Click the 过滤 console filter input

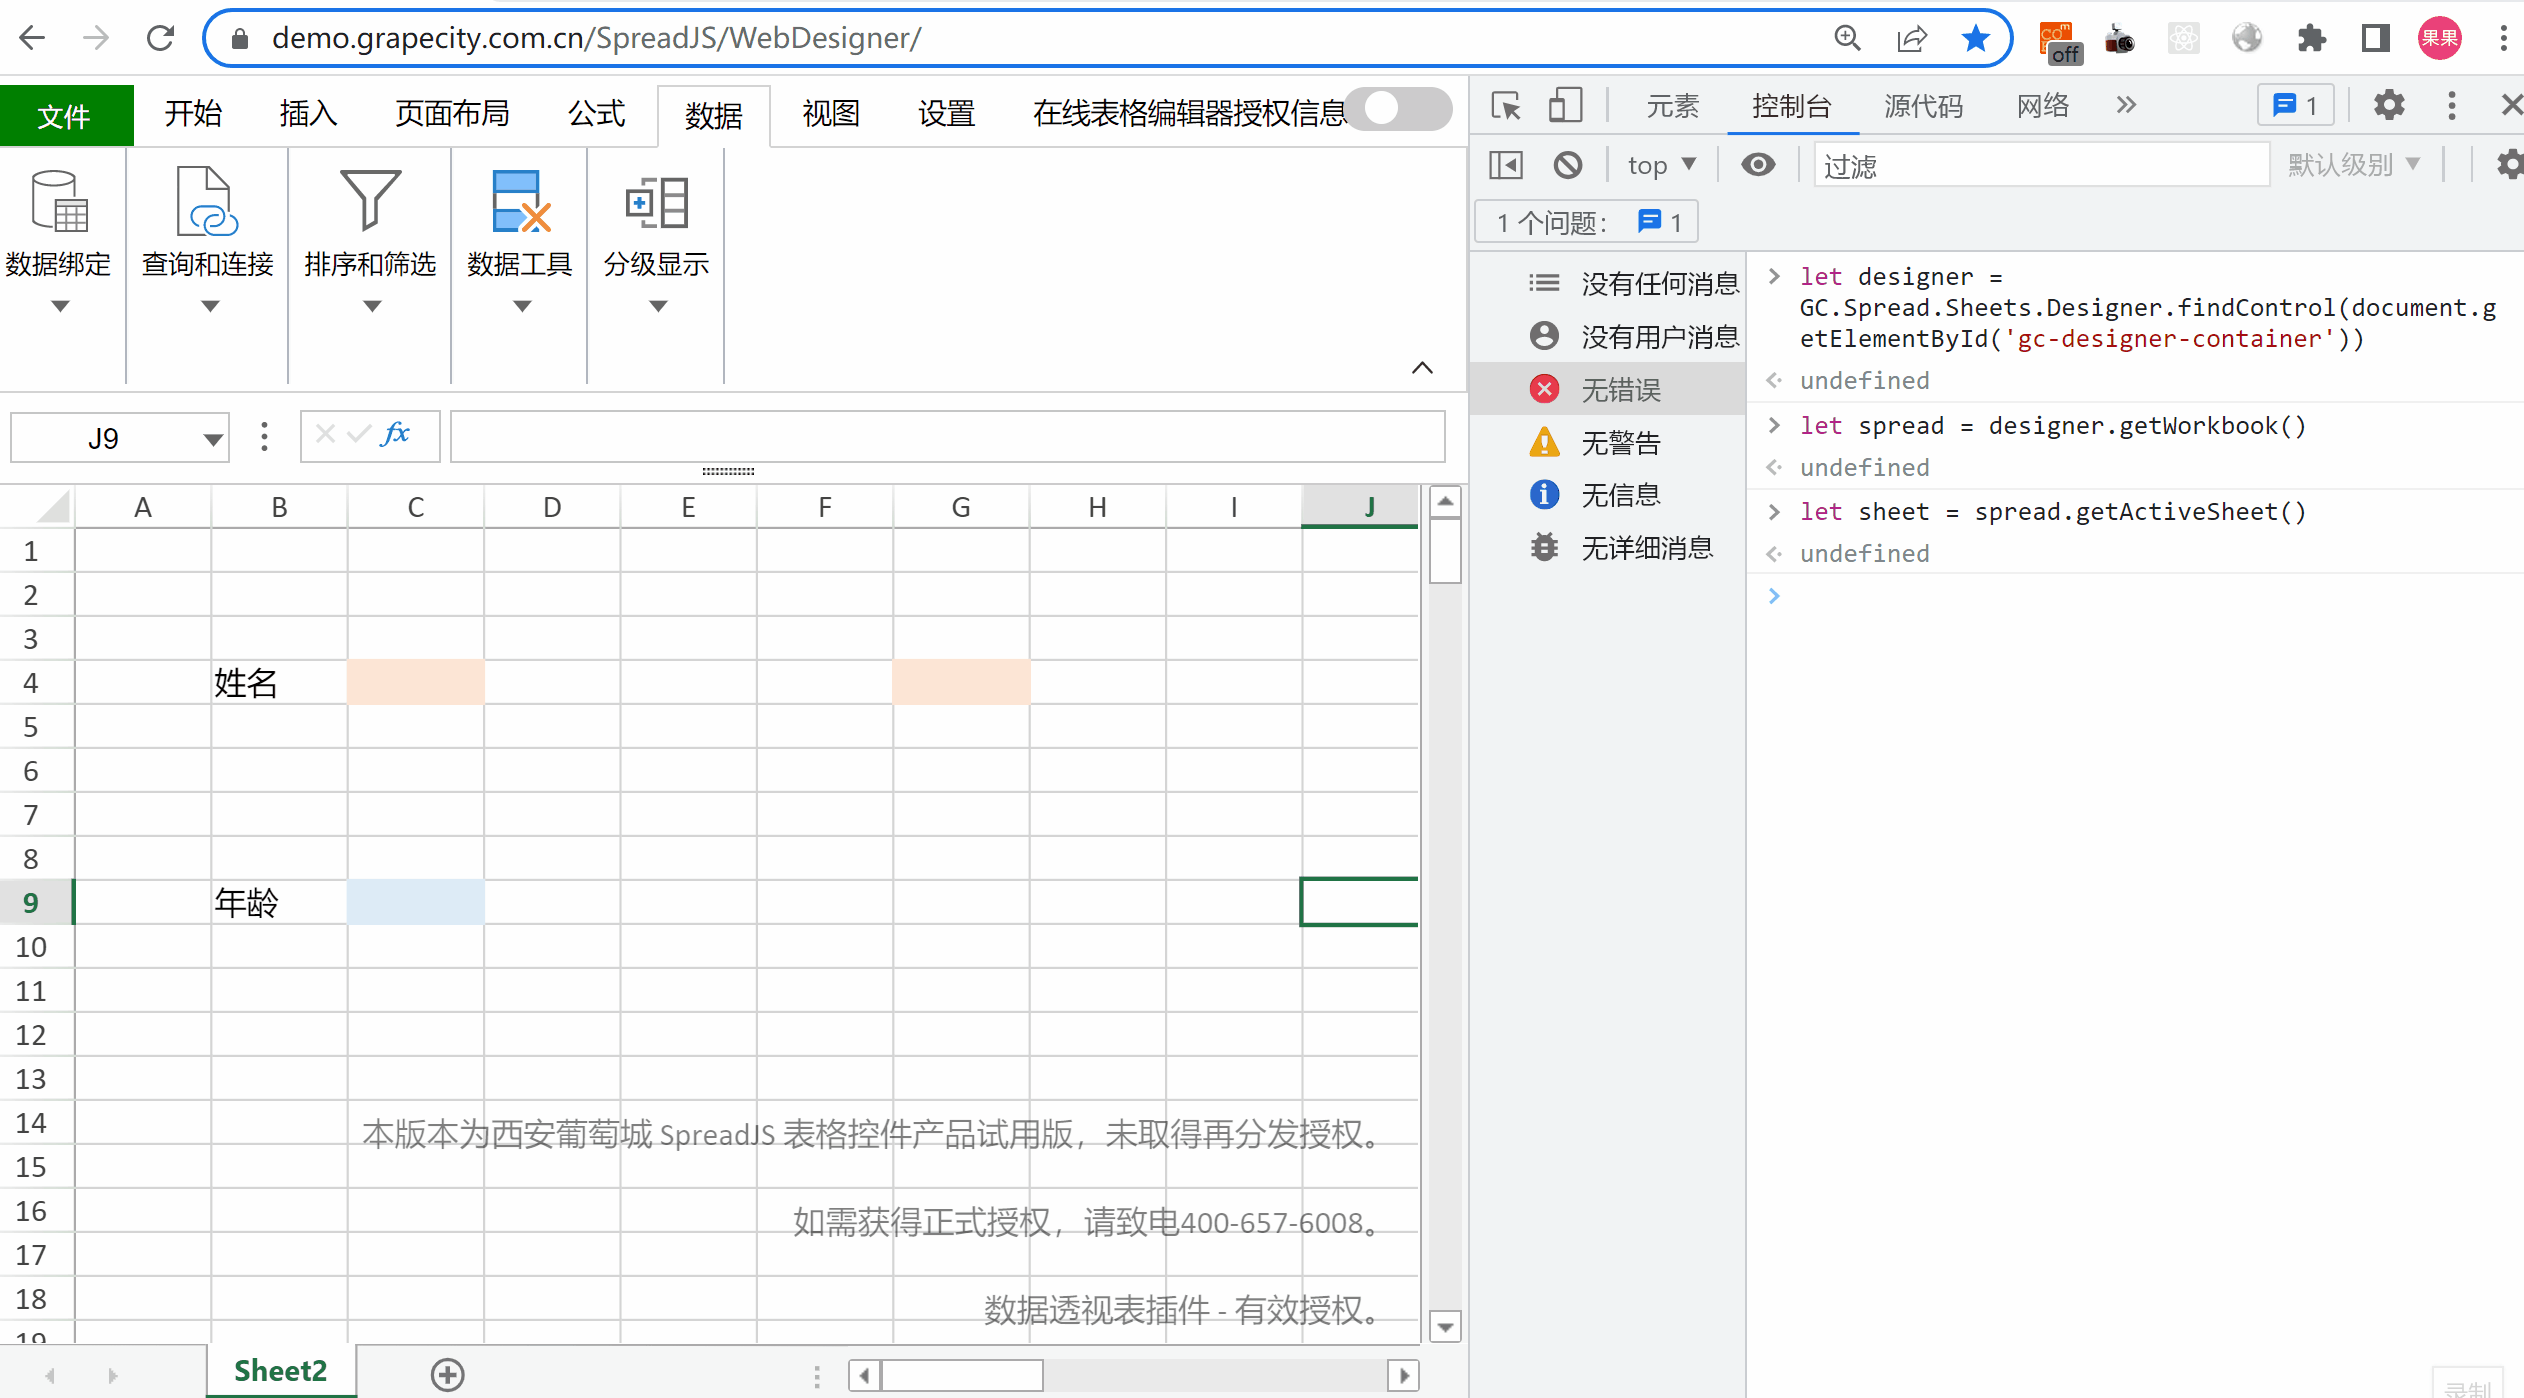point(2041,165)
